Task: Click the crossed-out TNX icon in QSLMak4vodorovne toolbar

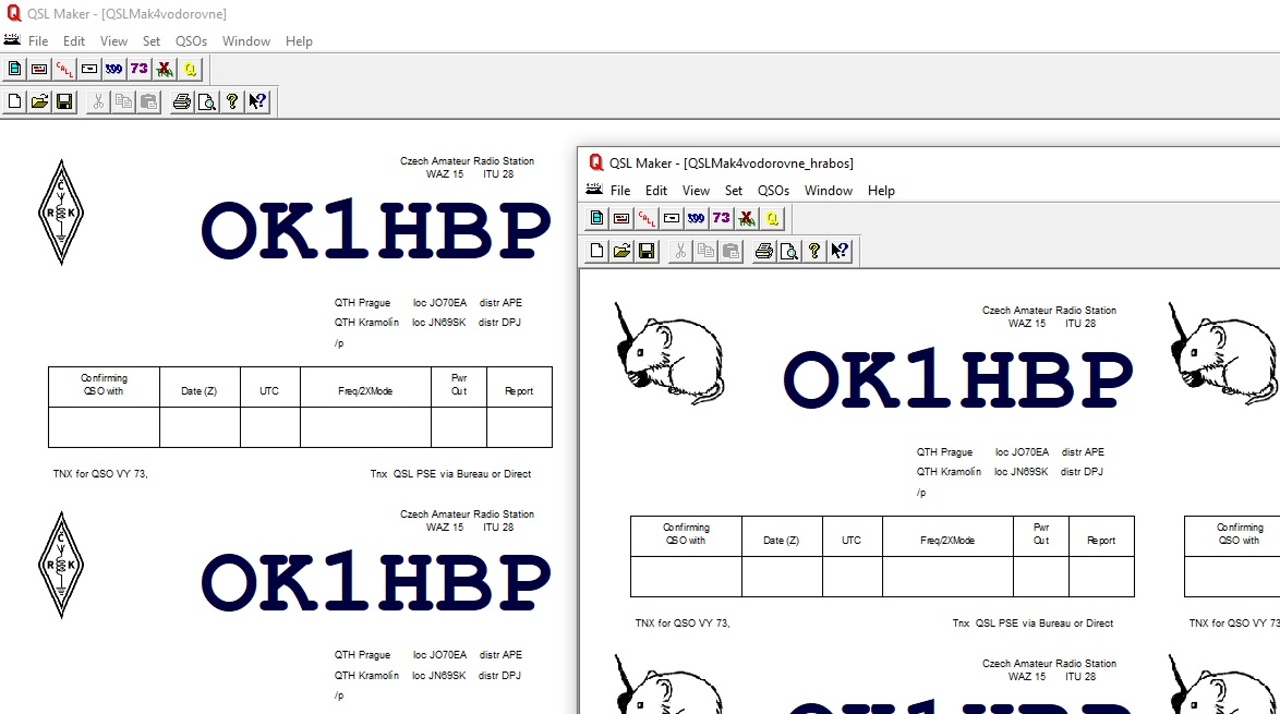Action: (165, 69)
